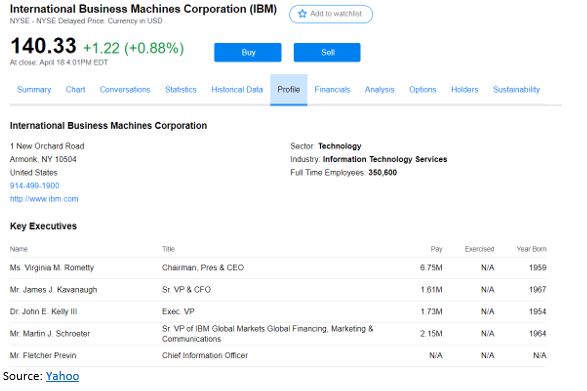587x391 pixels.
Task: Click the 1.73M pay value
Action: point(431,312)
